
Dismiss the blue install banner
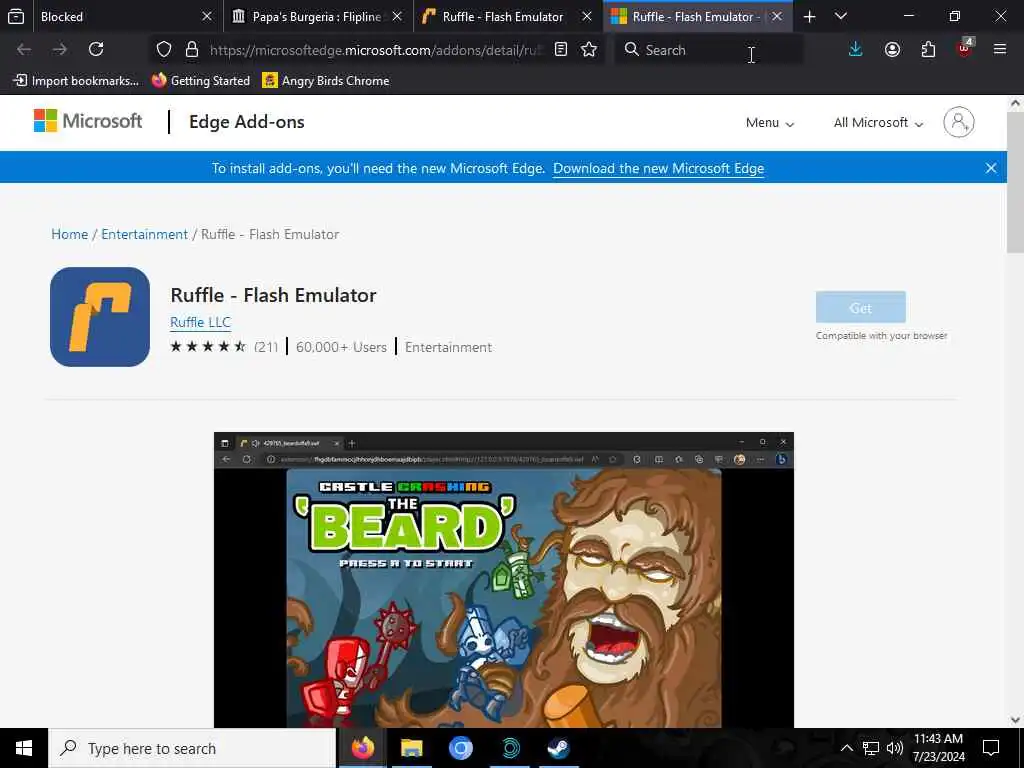(991, 168)
